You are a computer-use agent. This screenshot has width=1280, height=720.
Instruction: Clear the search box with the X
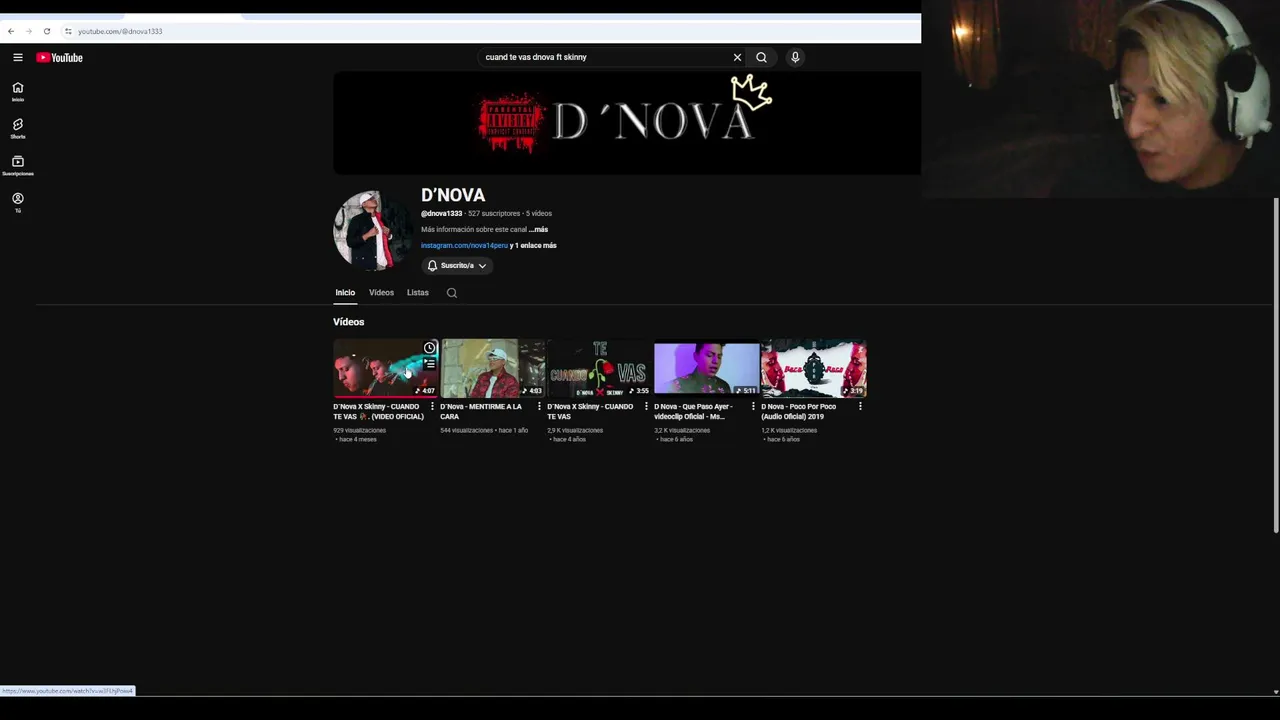click(737, 57)
